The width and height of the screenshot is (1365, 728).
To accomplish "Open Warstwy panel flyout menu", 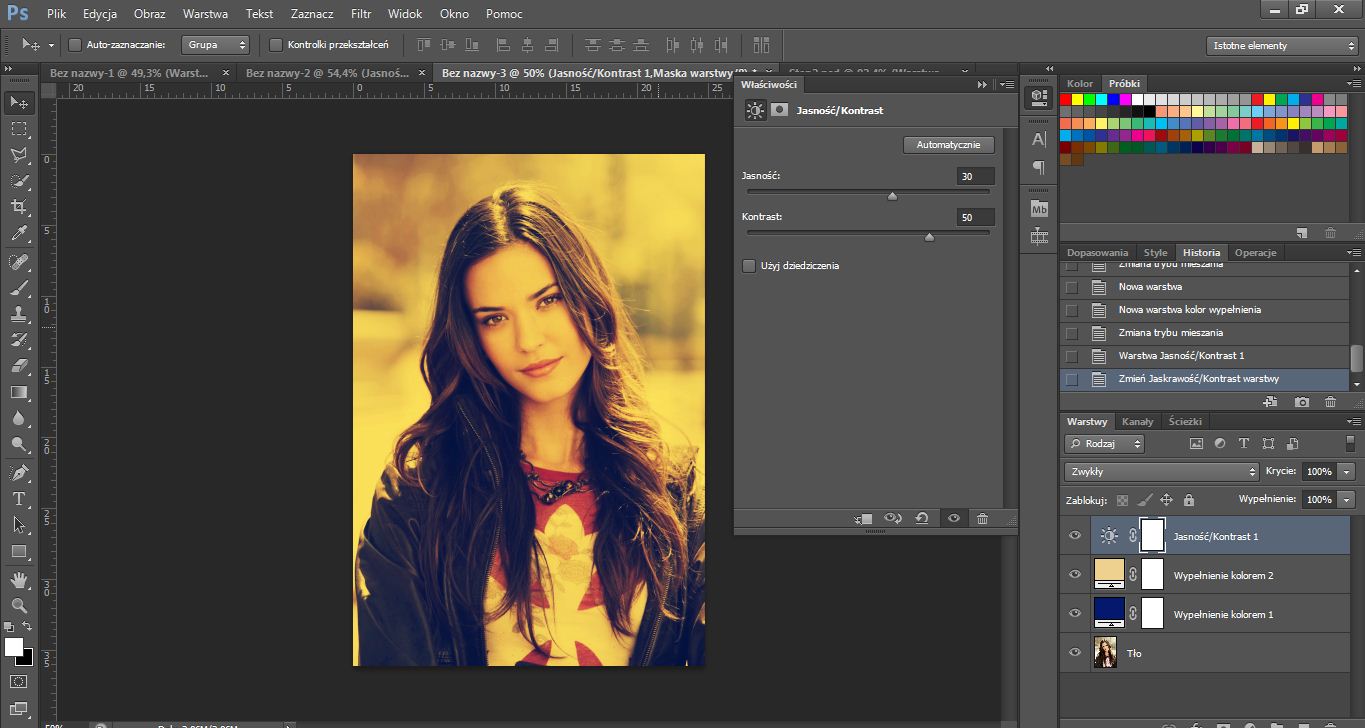I will [1353, 422].
